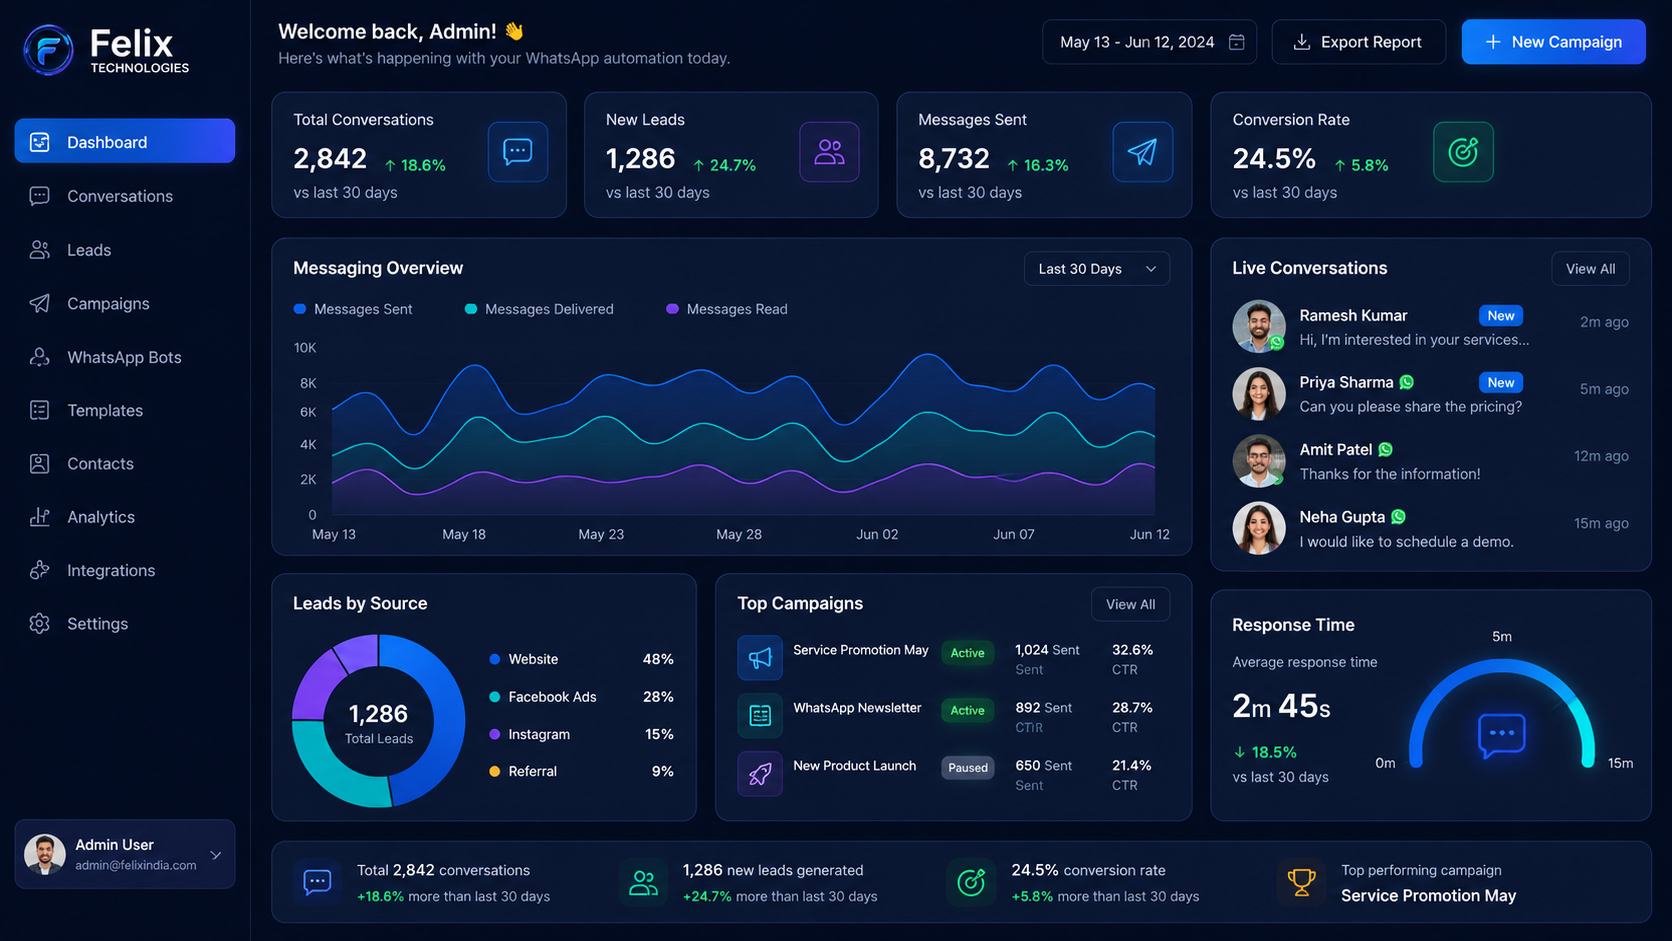
Task: Click the rocket icon for New Product Launch
Action: pos(760,774)
